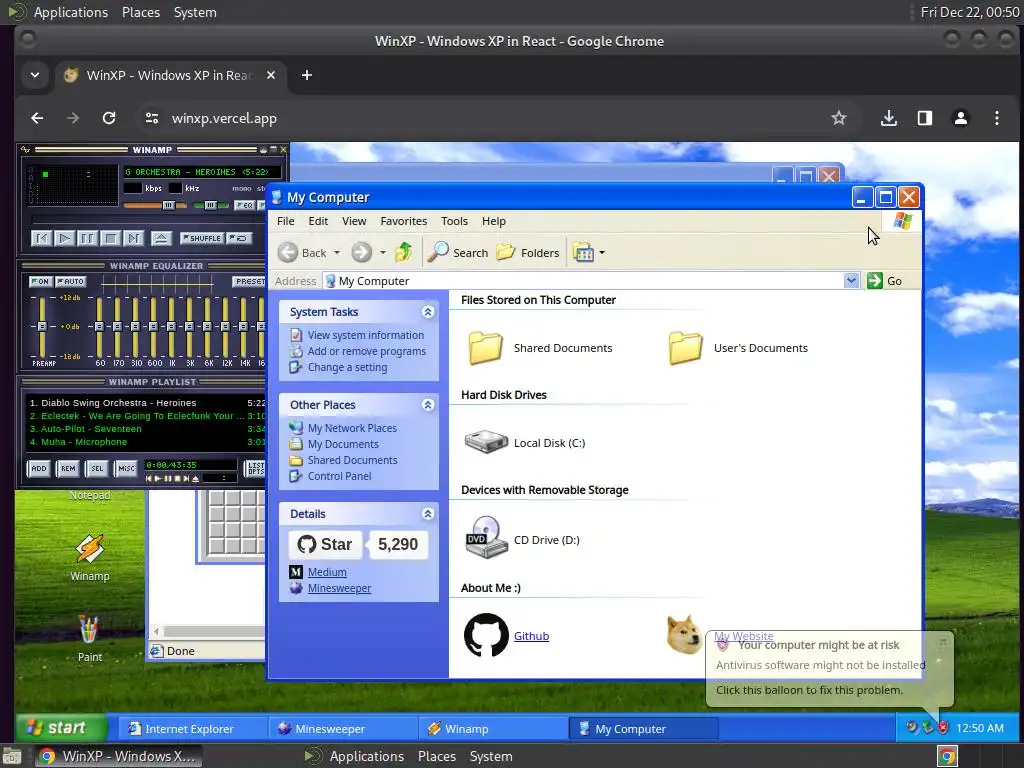This screenshot has width=1024, height=768.
Task: Click the Search toolbar button
Action: pos(458,252)
